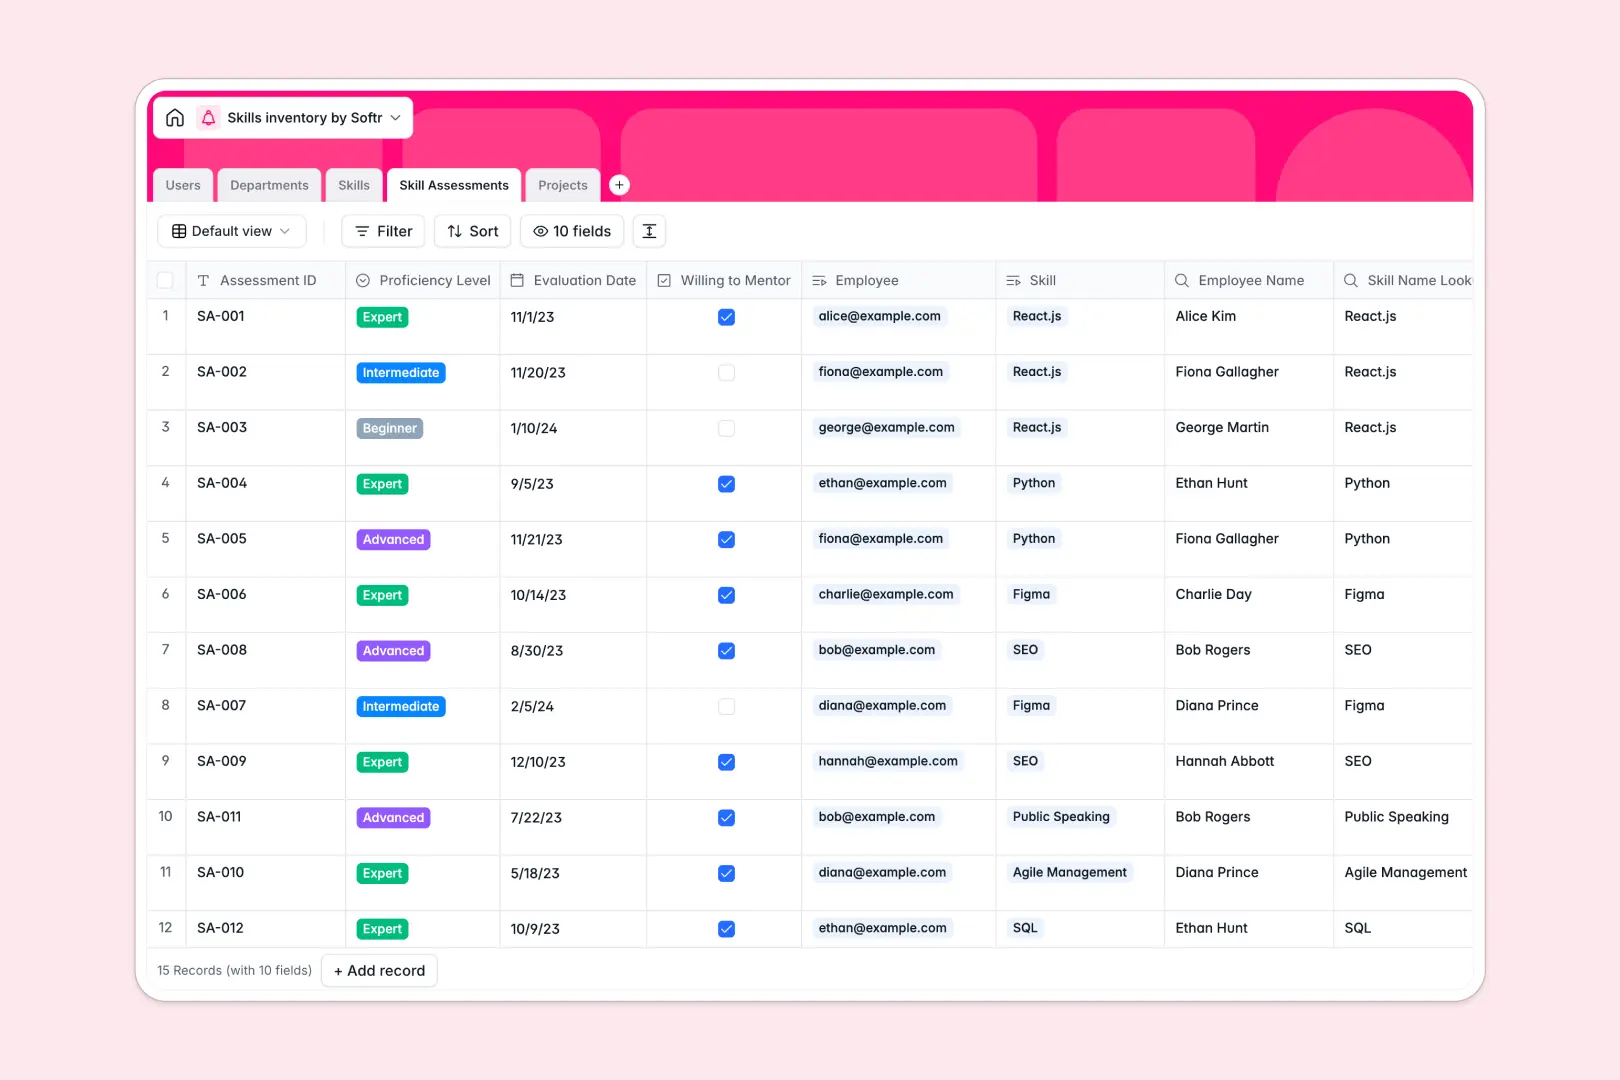Click the + icon to add a new table
Image resolution: width=1620 pixels, height=1080 pixels.
[619, 184]
